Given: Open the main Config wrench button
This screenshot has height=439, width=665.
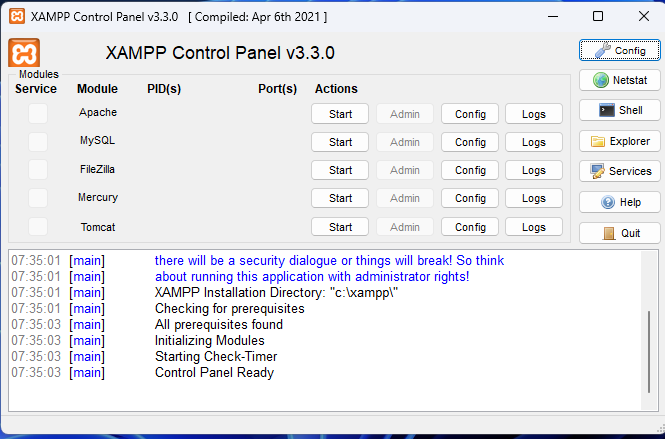Looking at the screenshot, I should click(620, 50).
